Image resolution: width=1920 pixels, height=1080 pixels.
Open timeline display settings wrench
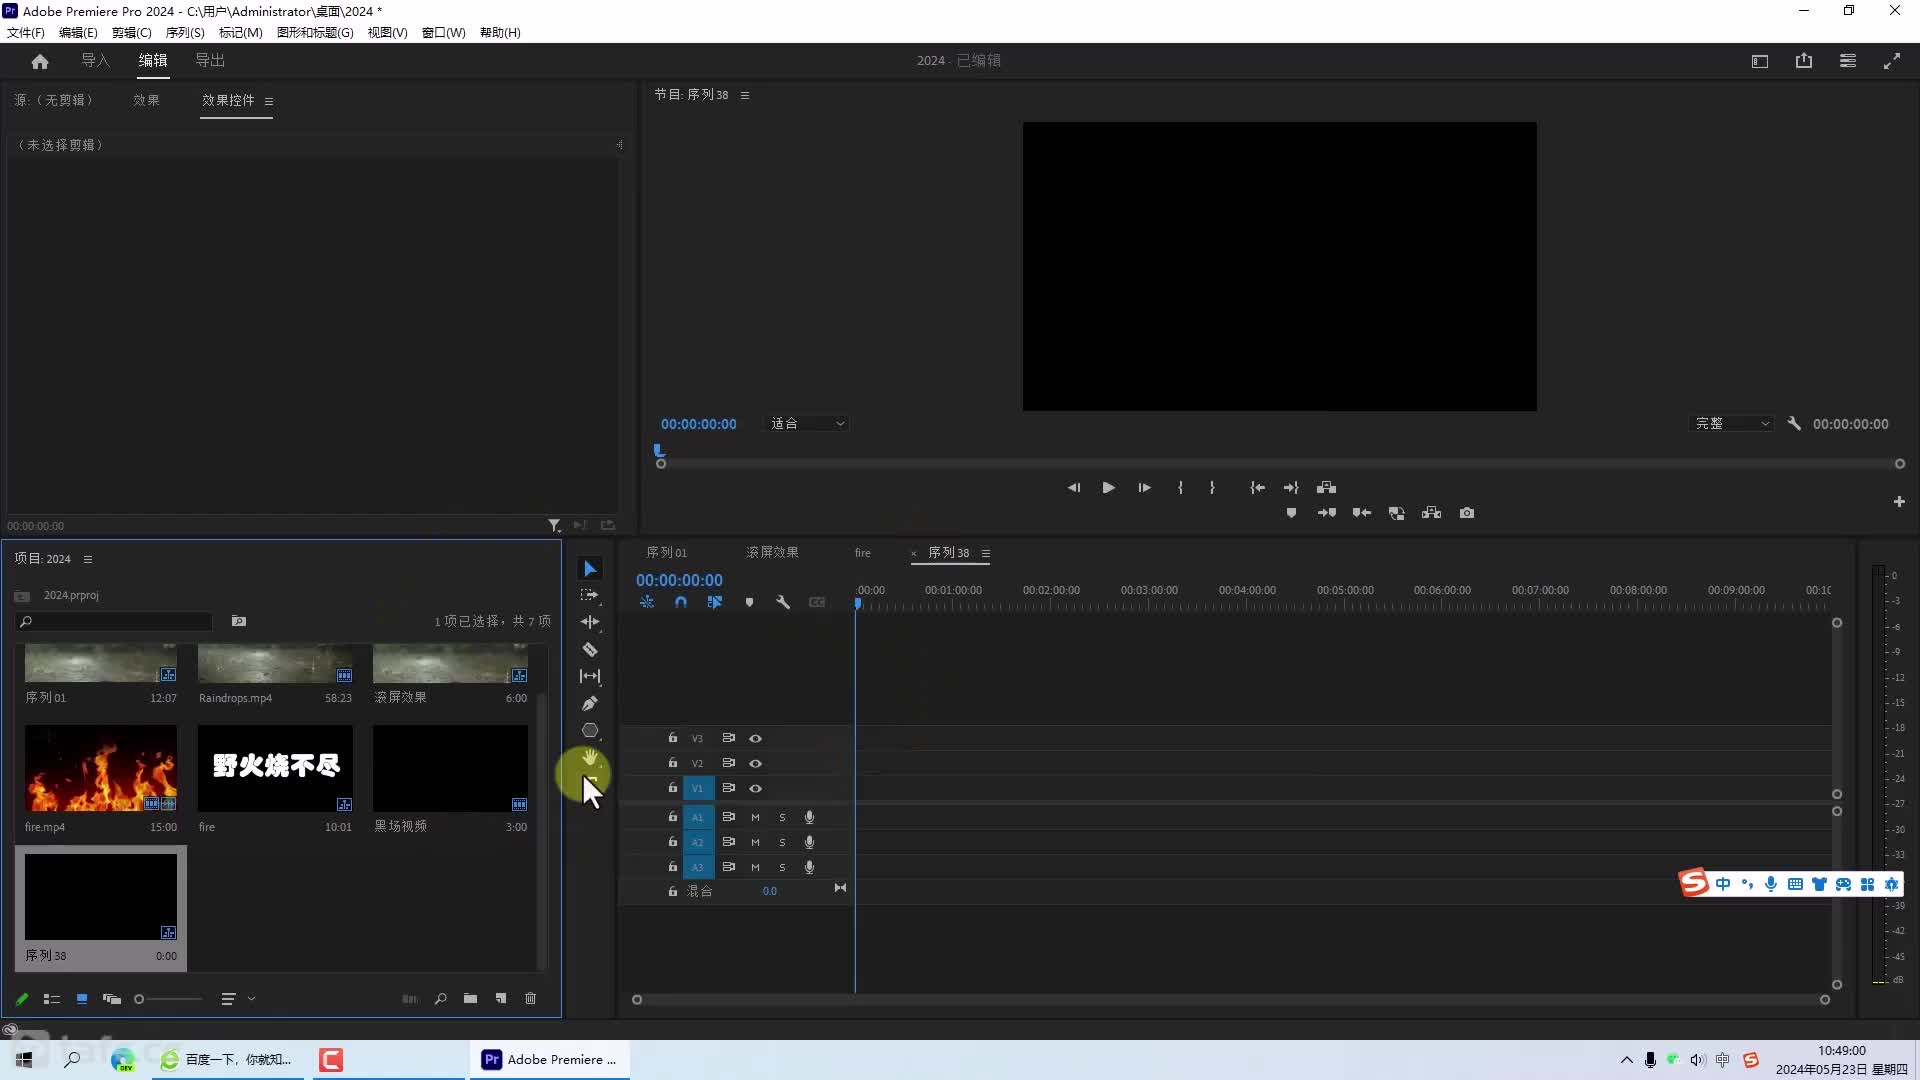point(783,602)
